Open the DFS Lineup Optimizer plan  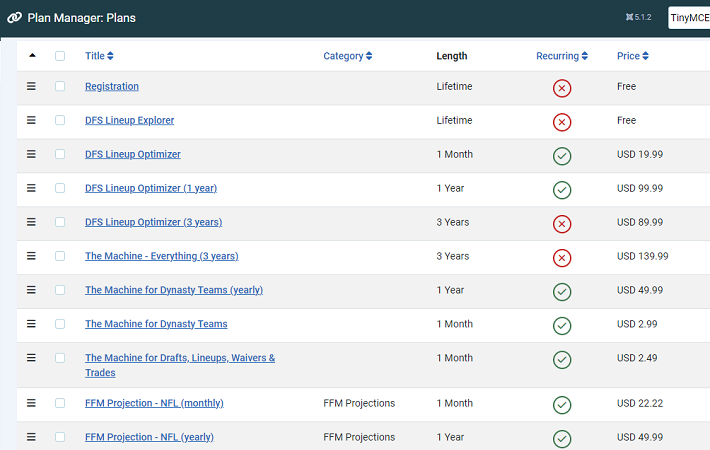point(133,154)
